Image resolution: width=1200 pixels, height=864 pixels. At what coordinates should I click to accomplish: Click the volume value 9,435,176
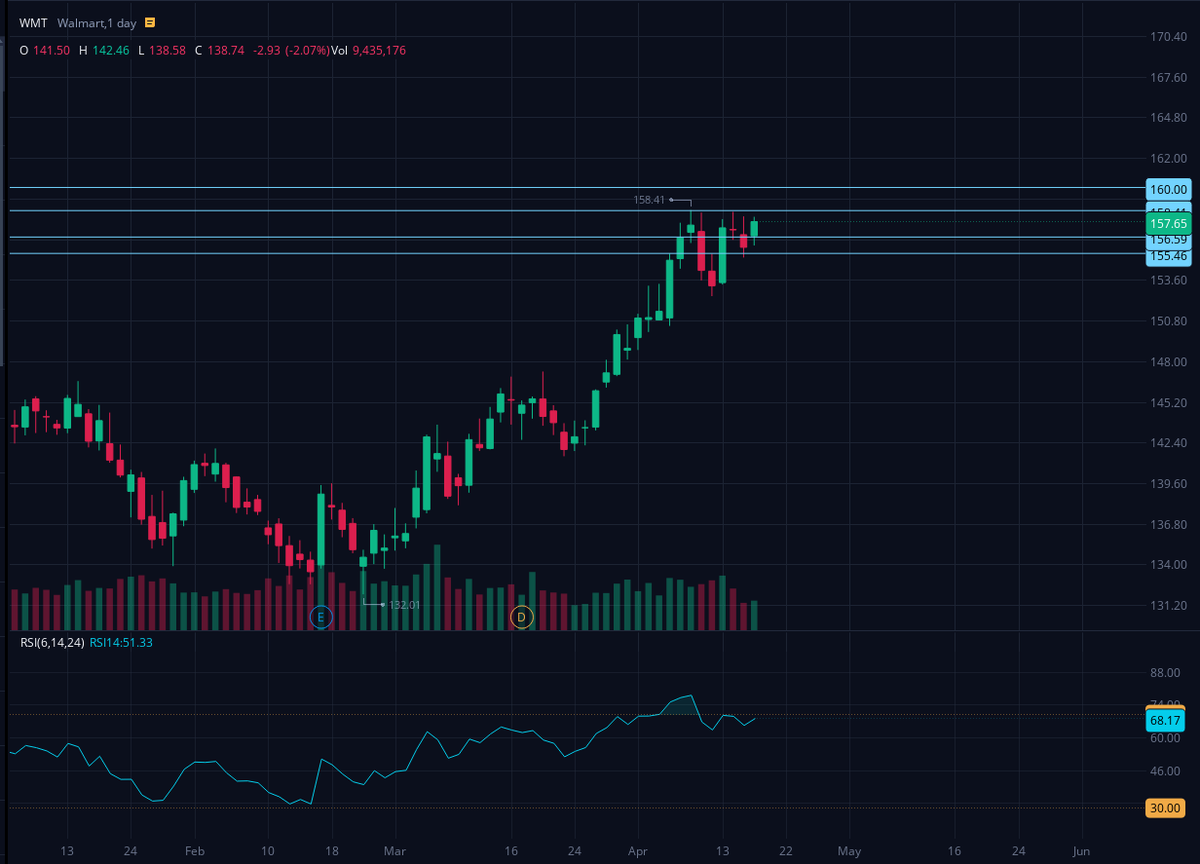pyautogui.click(x=379, y=50)
